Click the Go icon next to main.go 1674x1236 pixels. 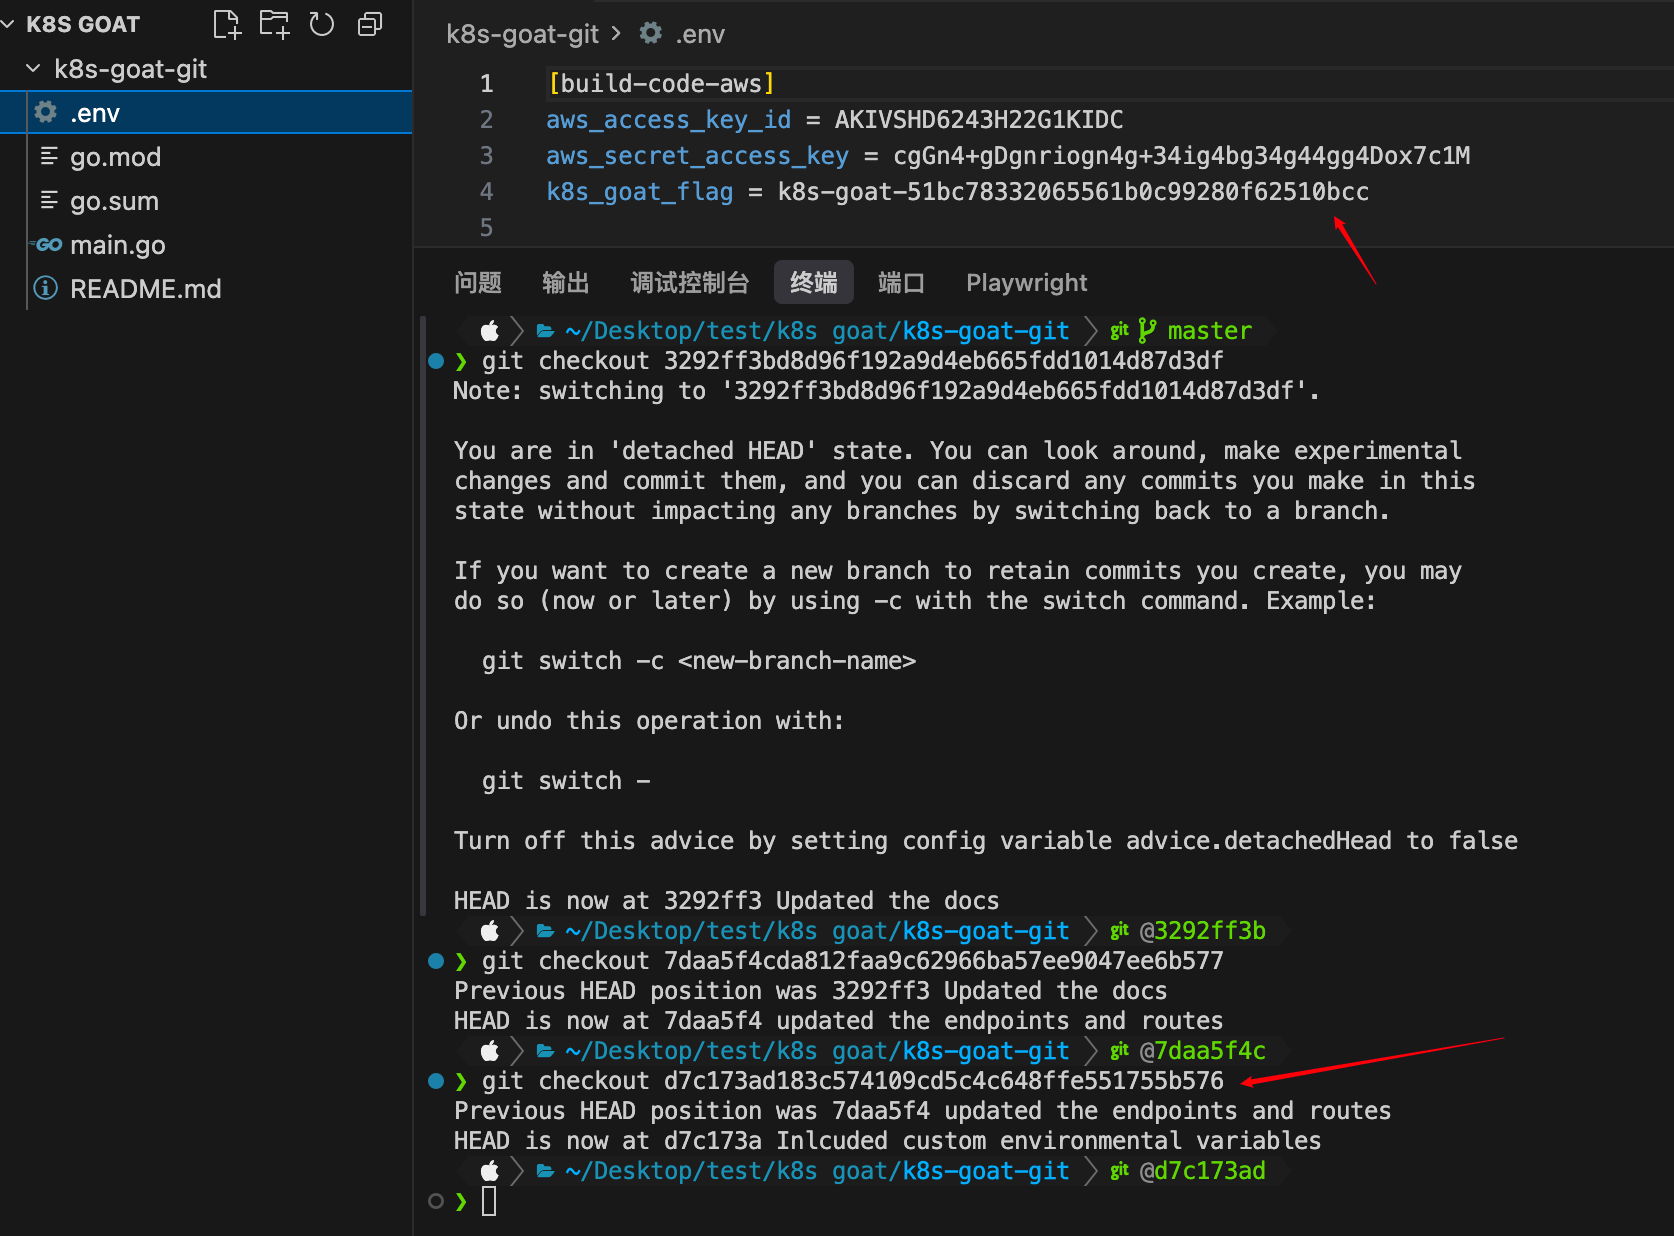point(47,245)
